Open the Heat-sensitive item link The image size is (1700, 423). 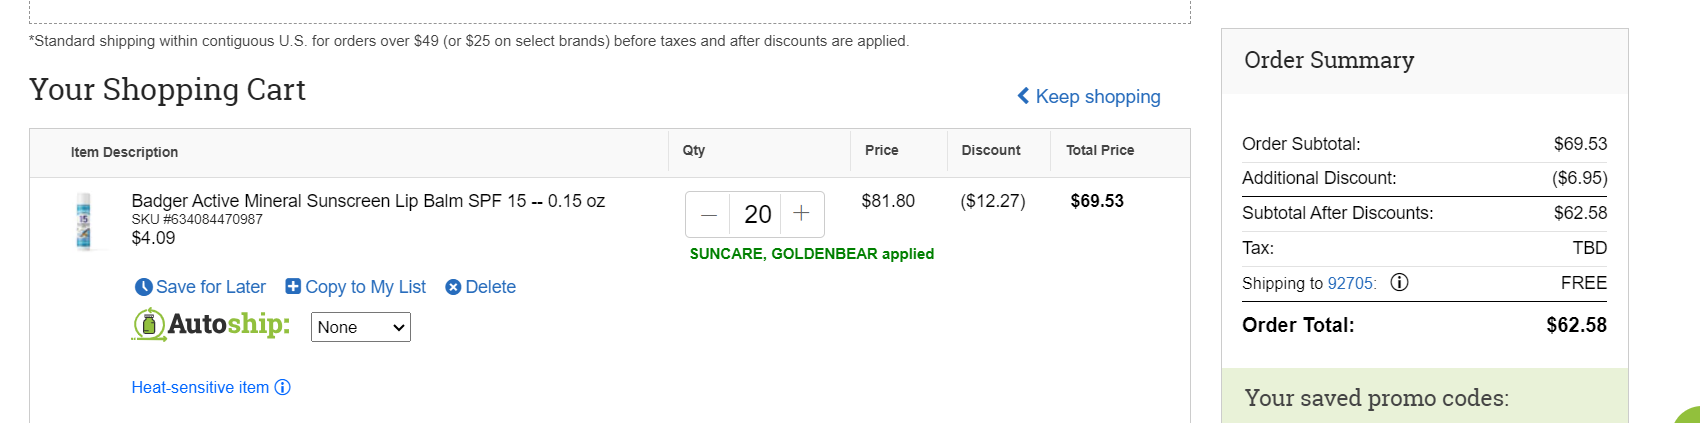click(x=200, y=387)
